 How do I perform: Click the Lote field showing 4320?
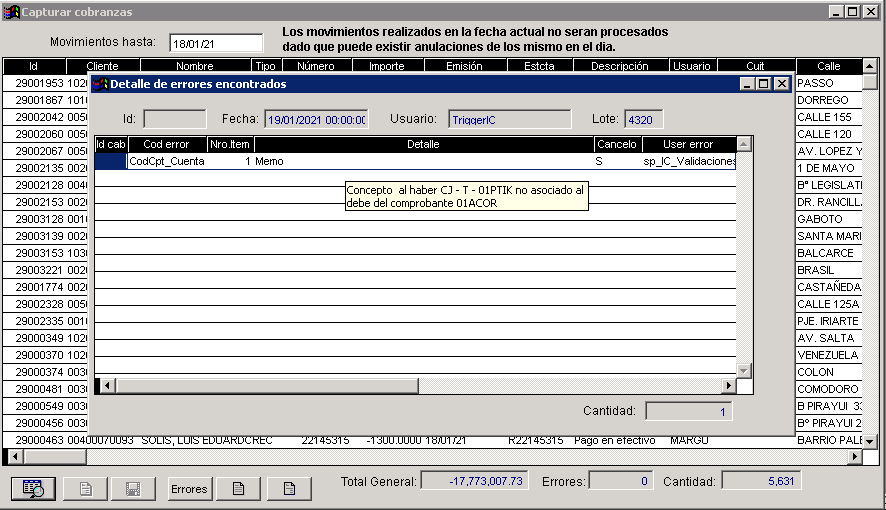643,119
